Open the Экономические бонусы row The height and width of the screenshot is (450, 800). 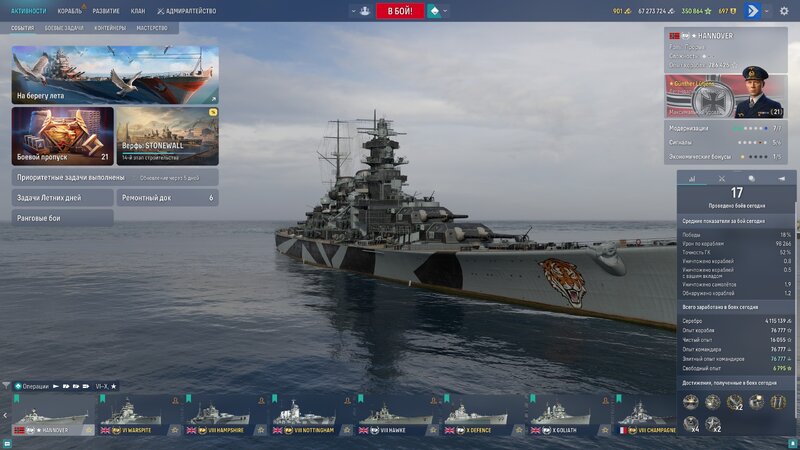point(726,157)
